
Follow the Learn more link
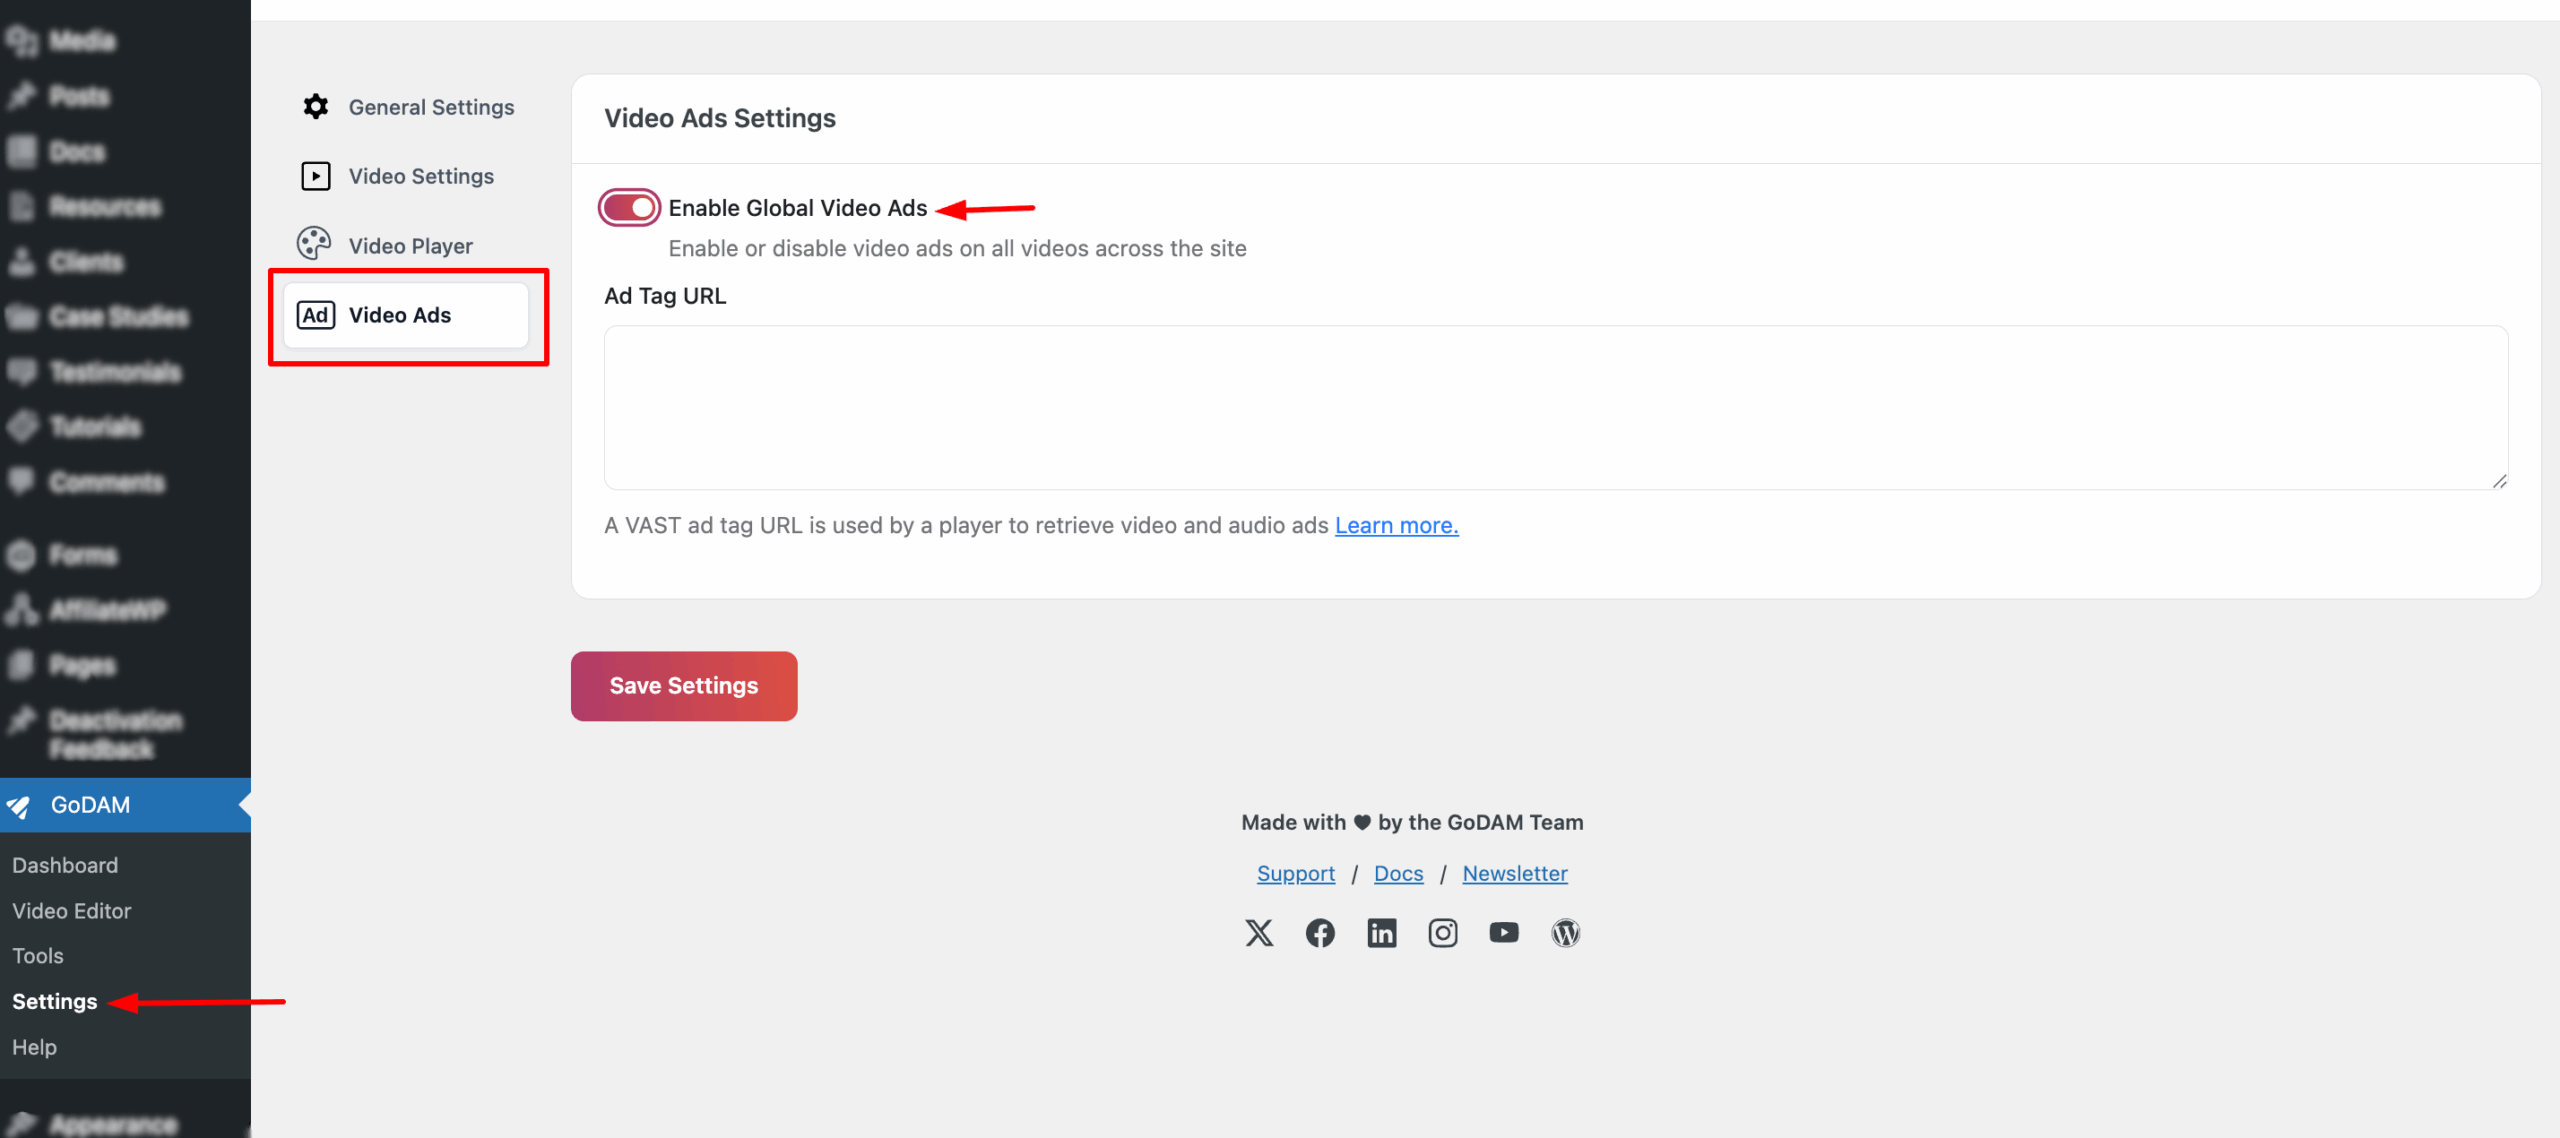(x=1396, y=526)
